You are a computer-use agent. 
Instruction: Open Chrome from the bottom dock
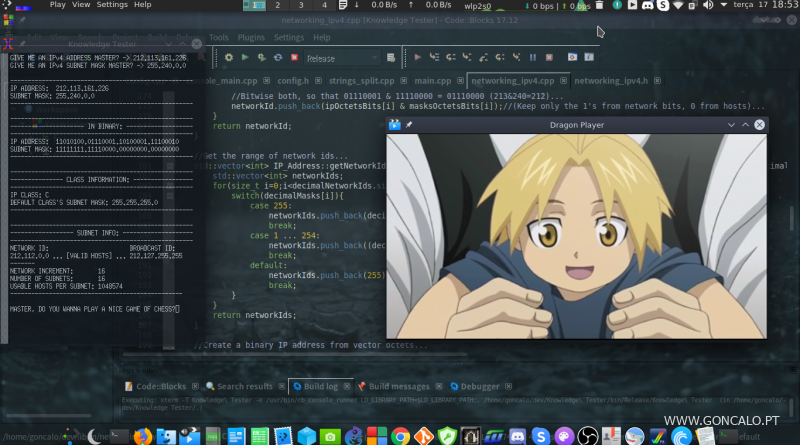[400, 436]
